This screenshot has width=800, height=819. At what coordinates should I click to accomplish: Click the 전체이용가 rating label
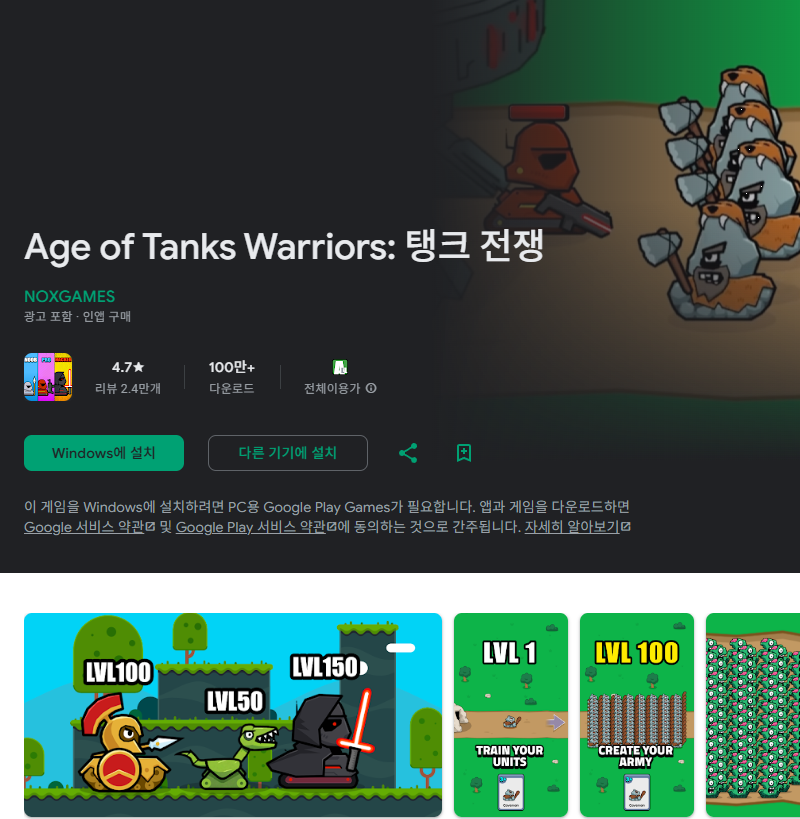tap(332, 388)
